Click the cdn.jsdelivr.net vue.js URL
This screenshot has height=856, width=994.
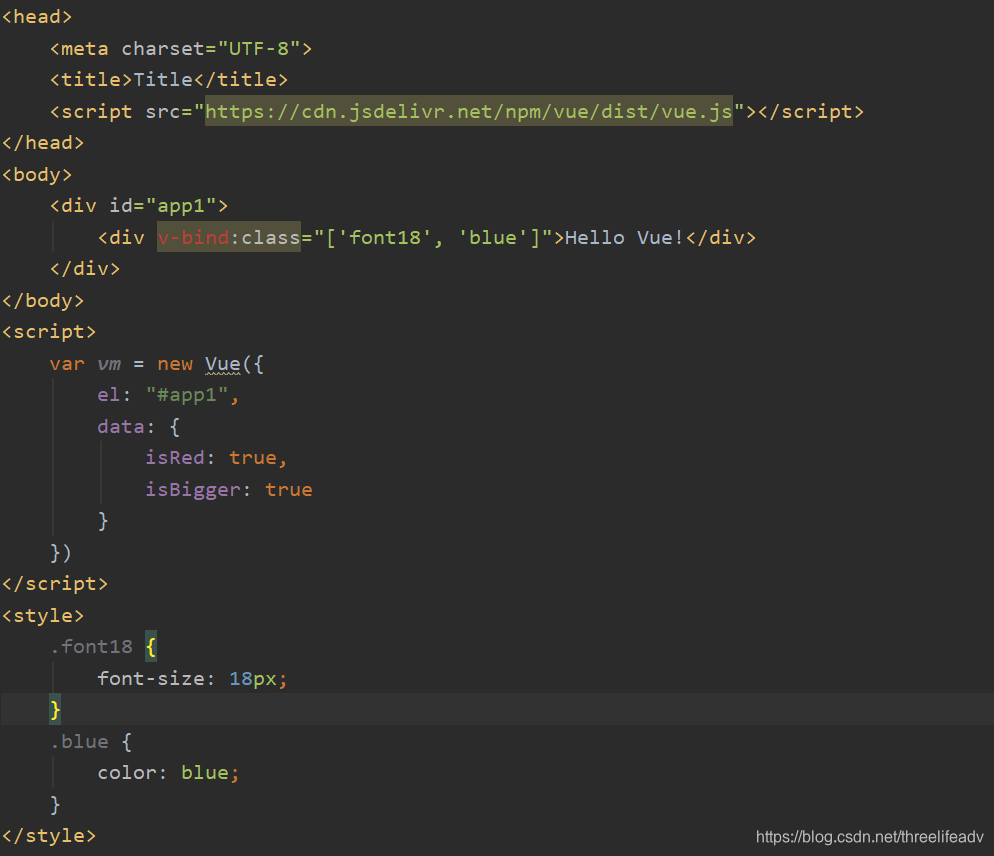point(468,111)
